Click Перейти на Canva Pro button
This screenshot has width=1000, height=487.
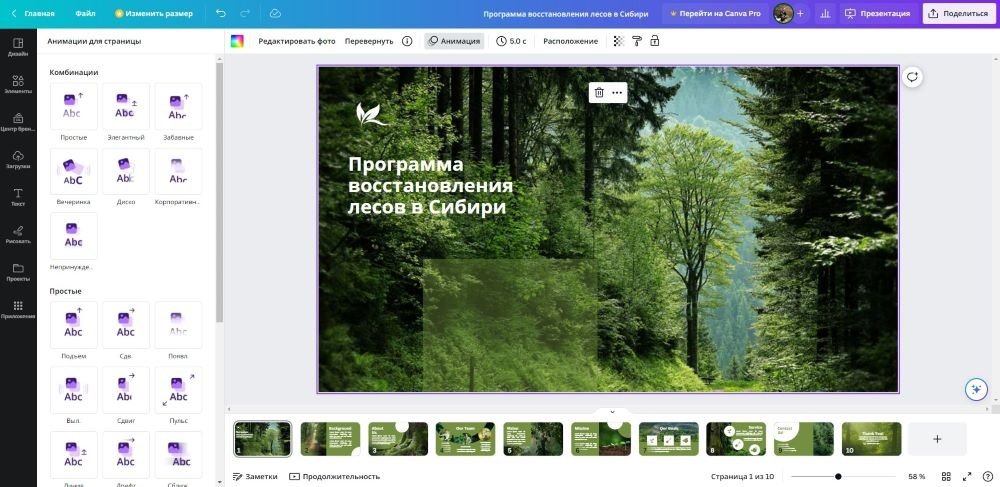(x=714, y=14)
